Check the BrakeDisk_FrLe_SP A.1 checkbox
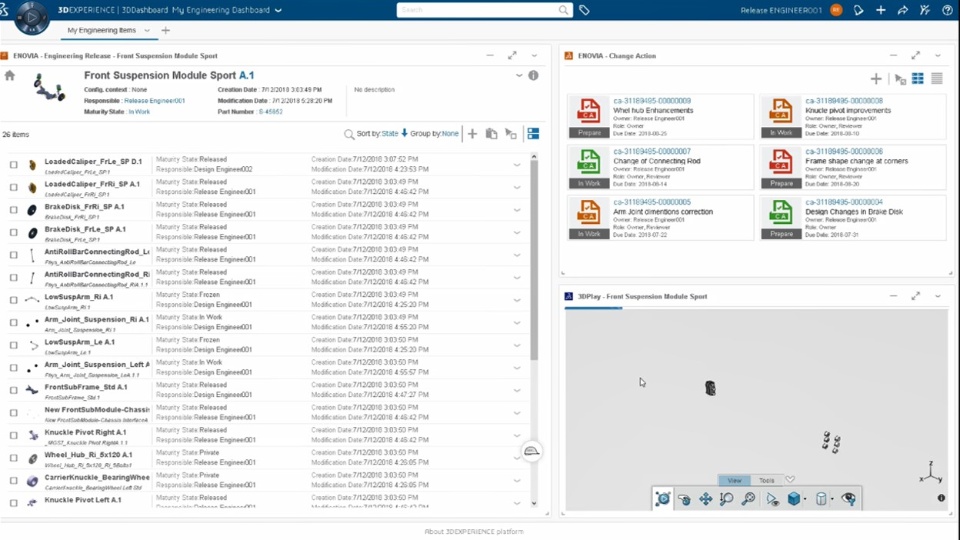Image resolution: width=960 pixels, height=540 pixels. tap(13, 233)
